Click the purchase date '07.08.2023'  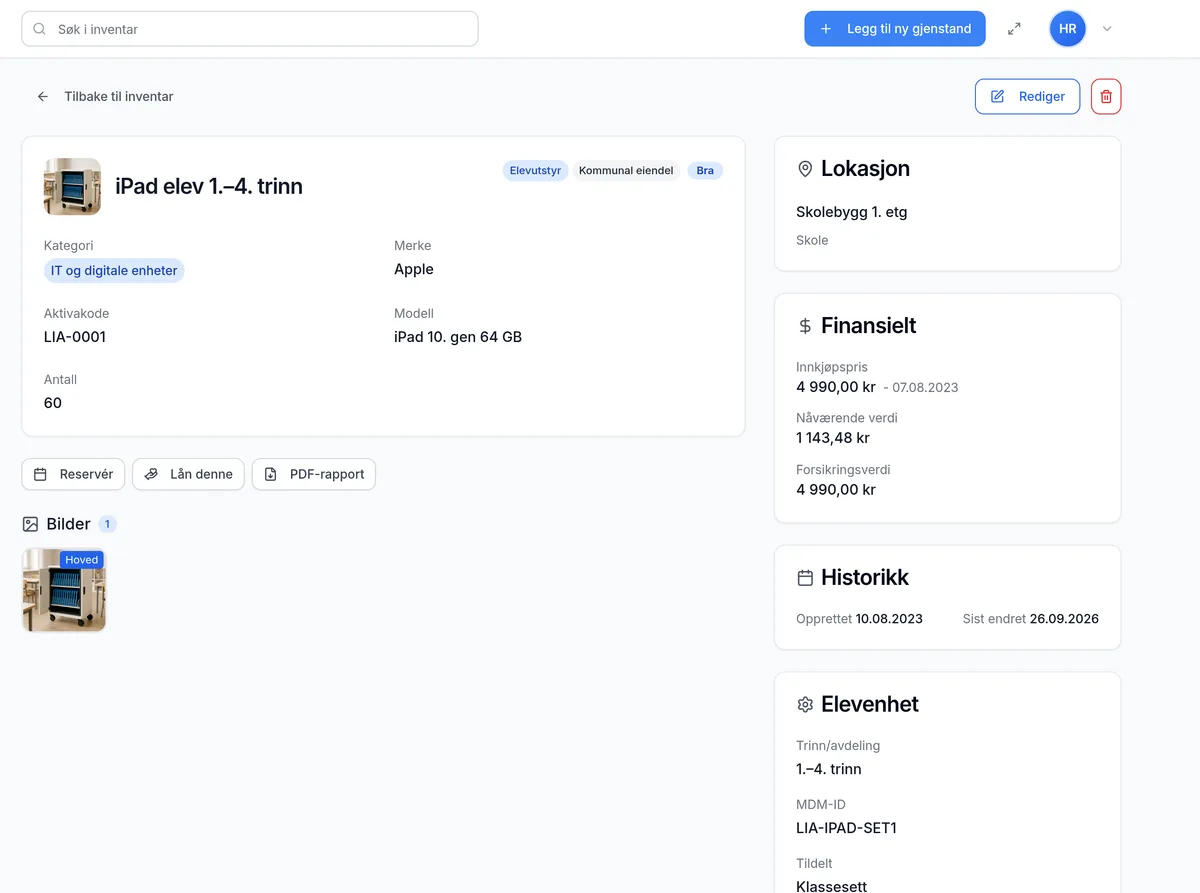[x=925, y=387]
